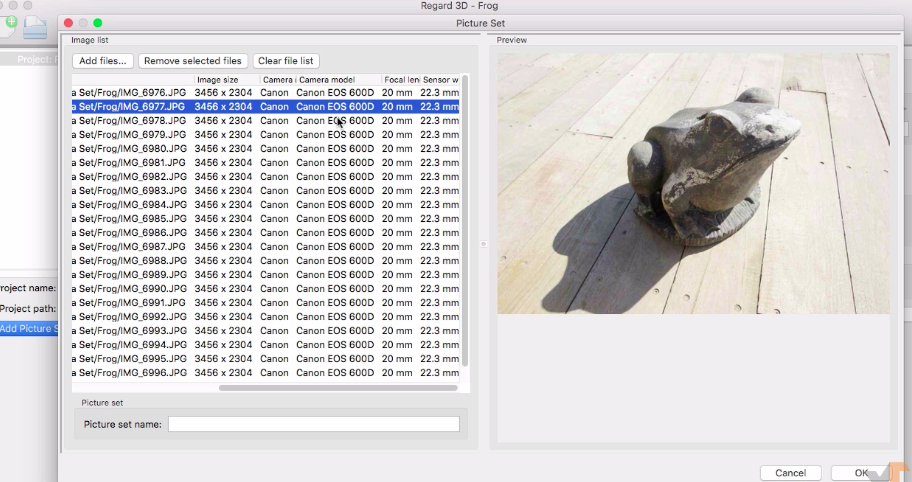Viewport: 912px width, 482px height.
Task: Click the Camera model column header
Action: [x=338, y=79]
